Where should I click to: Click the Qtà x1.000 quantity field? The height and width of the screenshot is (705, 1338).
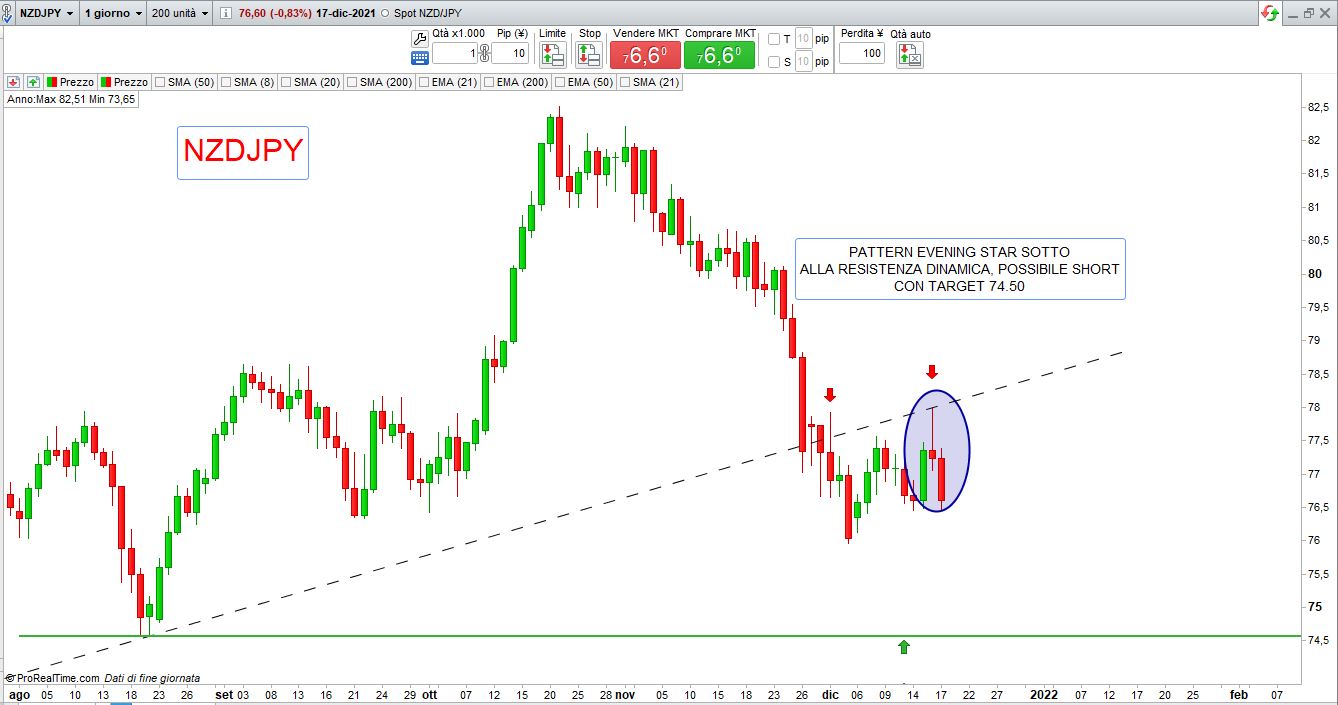coord(454,54)
